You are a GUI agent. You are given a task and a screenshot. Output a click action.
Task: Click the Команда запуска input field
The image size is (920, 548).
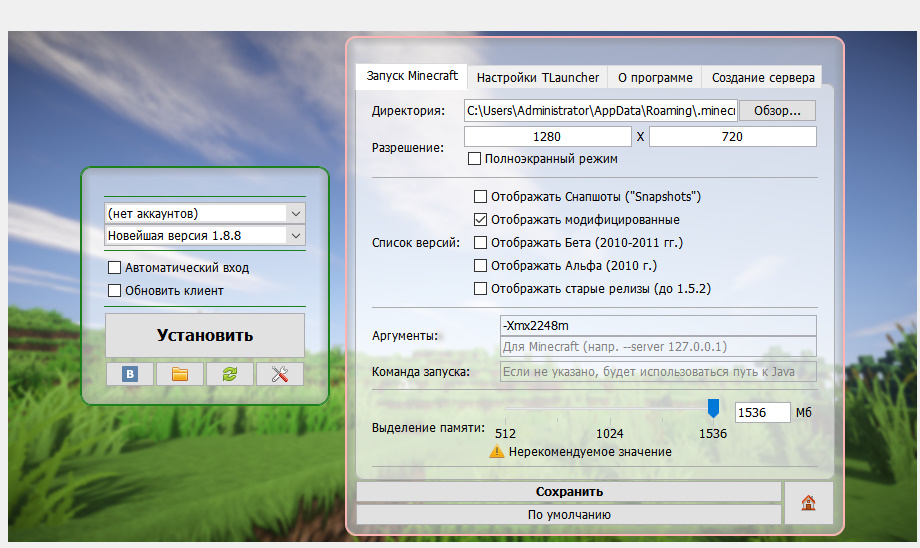pyautogui.click(x=658, y=371)
